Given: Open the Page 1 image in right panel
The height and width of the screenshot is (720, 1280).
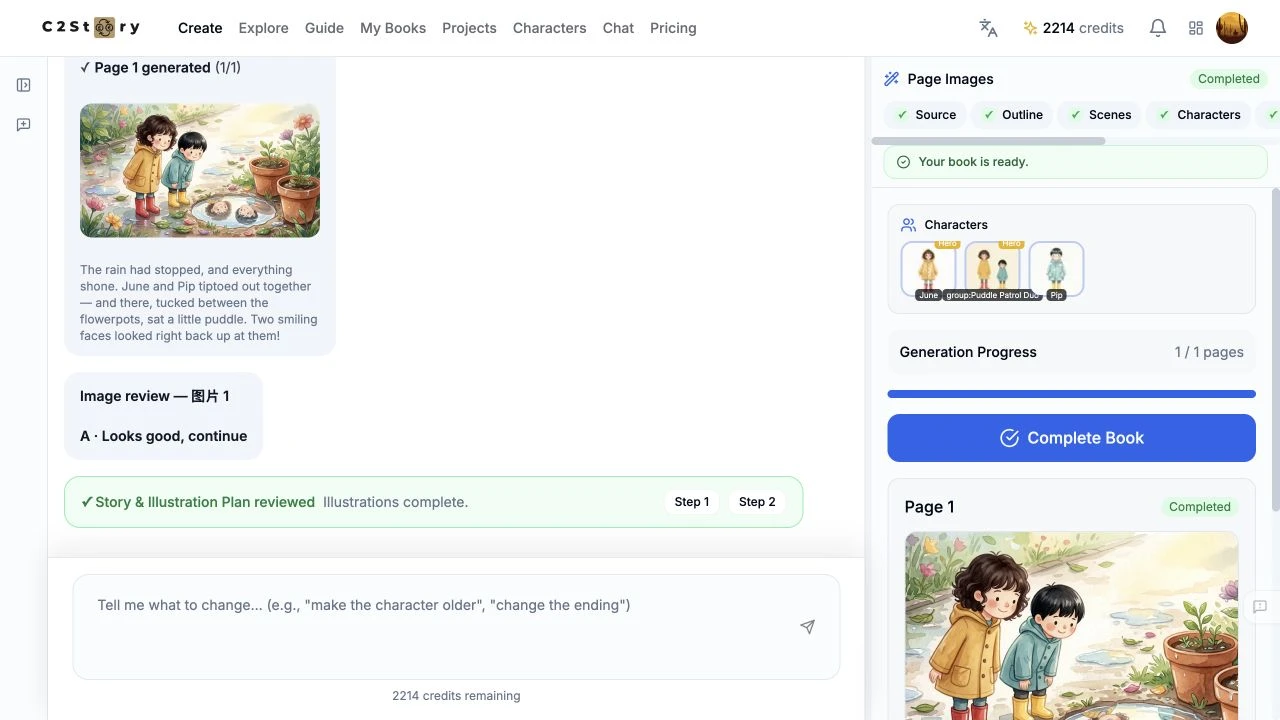Looking at the screenshot, I should pos(1071,626).
